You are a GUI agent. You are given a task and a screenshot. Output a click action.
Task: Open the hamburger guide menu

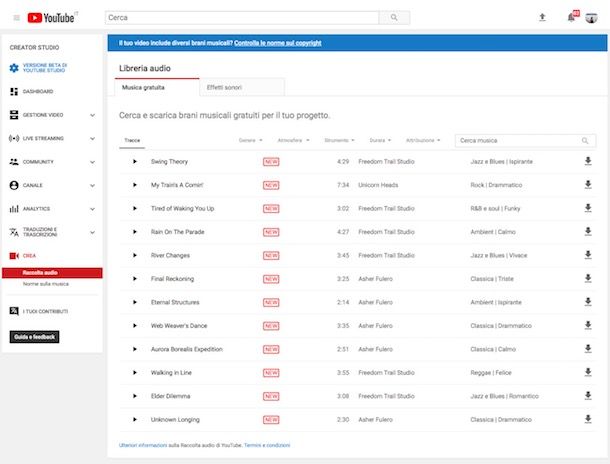point(16,18)
